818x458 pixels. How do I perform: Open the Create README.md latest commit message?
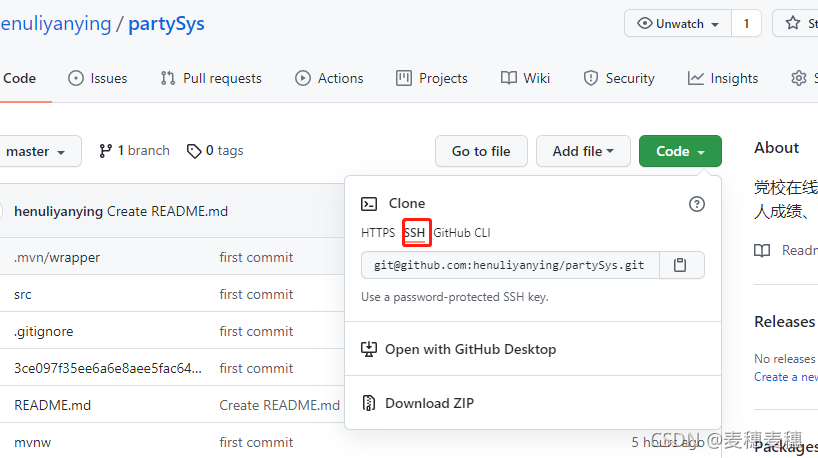167,211
